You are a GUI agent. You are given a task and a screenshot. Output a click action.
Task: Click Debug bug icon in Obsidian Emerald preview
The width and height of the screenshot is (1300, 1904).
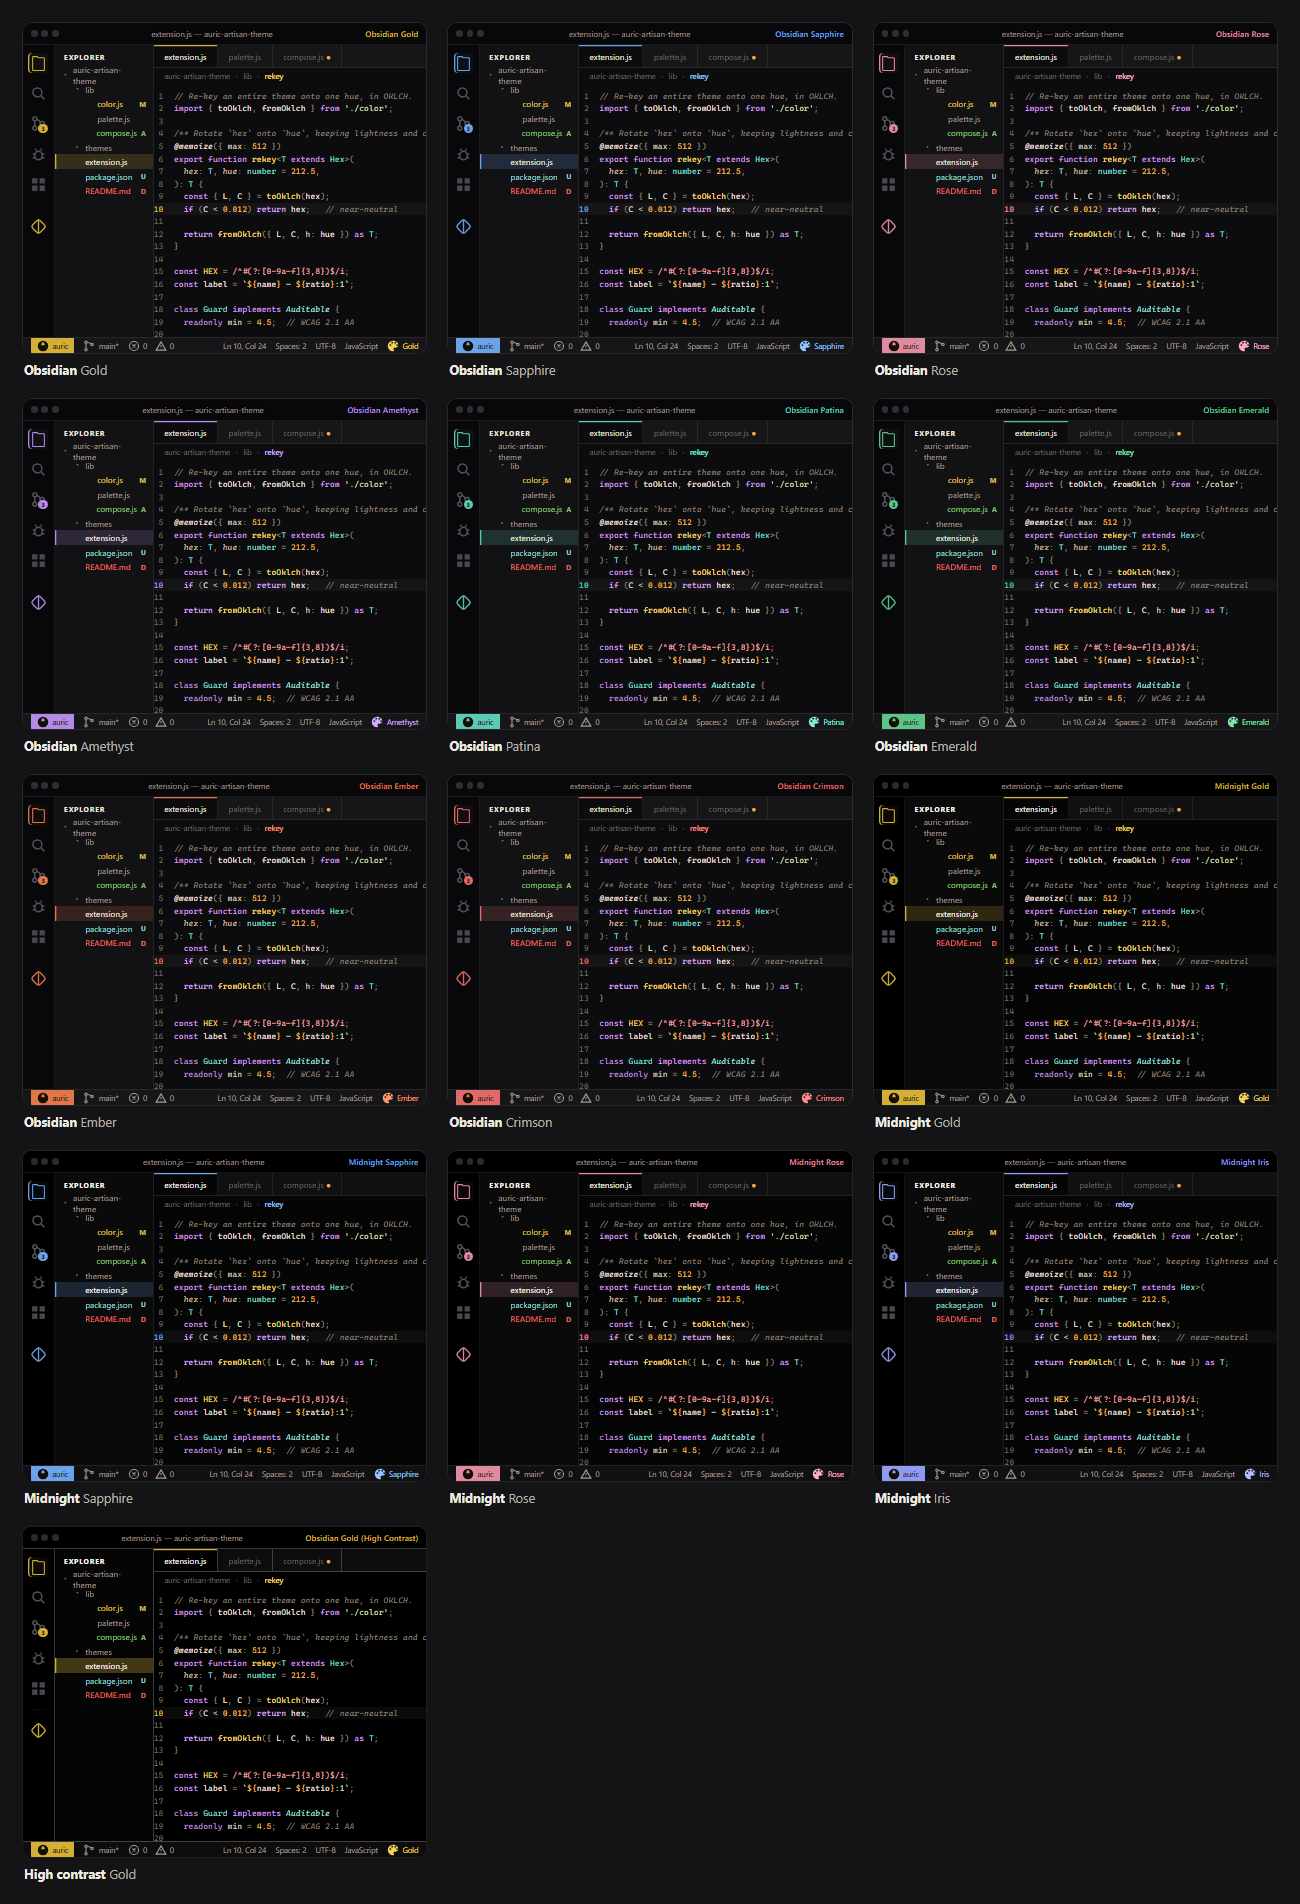click(x=889, y=531)
